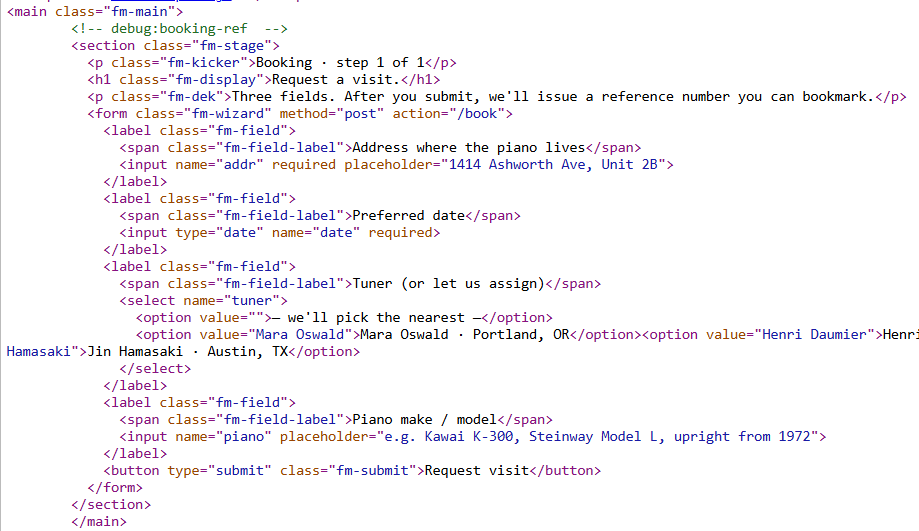
Task: Click the input type="date" line
Action: [x=279, y=233]
